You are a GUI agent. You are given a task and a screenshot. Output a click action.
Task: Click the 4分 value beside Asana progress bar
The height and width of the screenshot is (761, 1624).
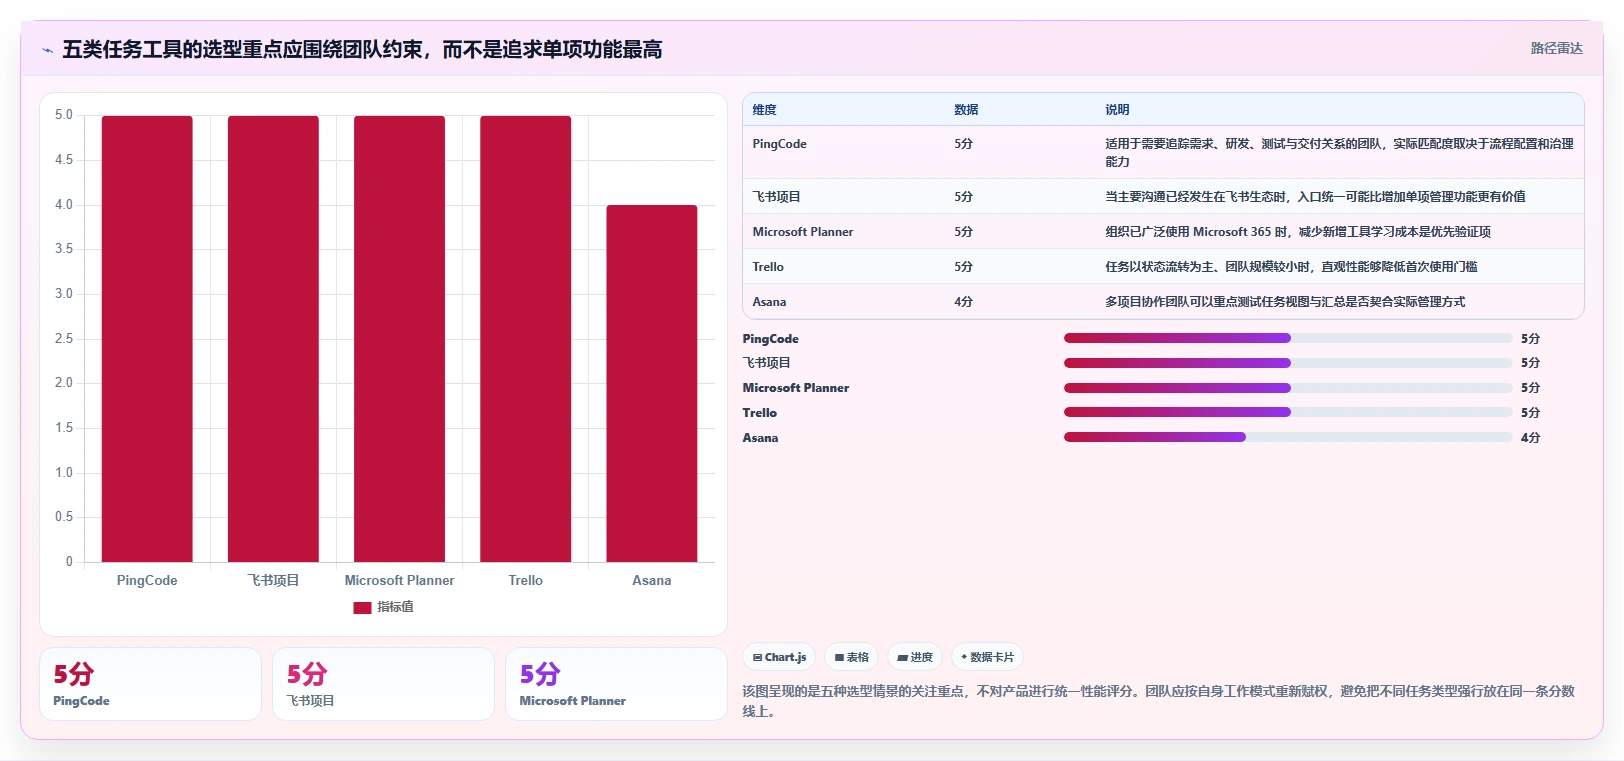(1530, 438)
